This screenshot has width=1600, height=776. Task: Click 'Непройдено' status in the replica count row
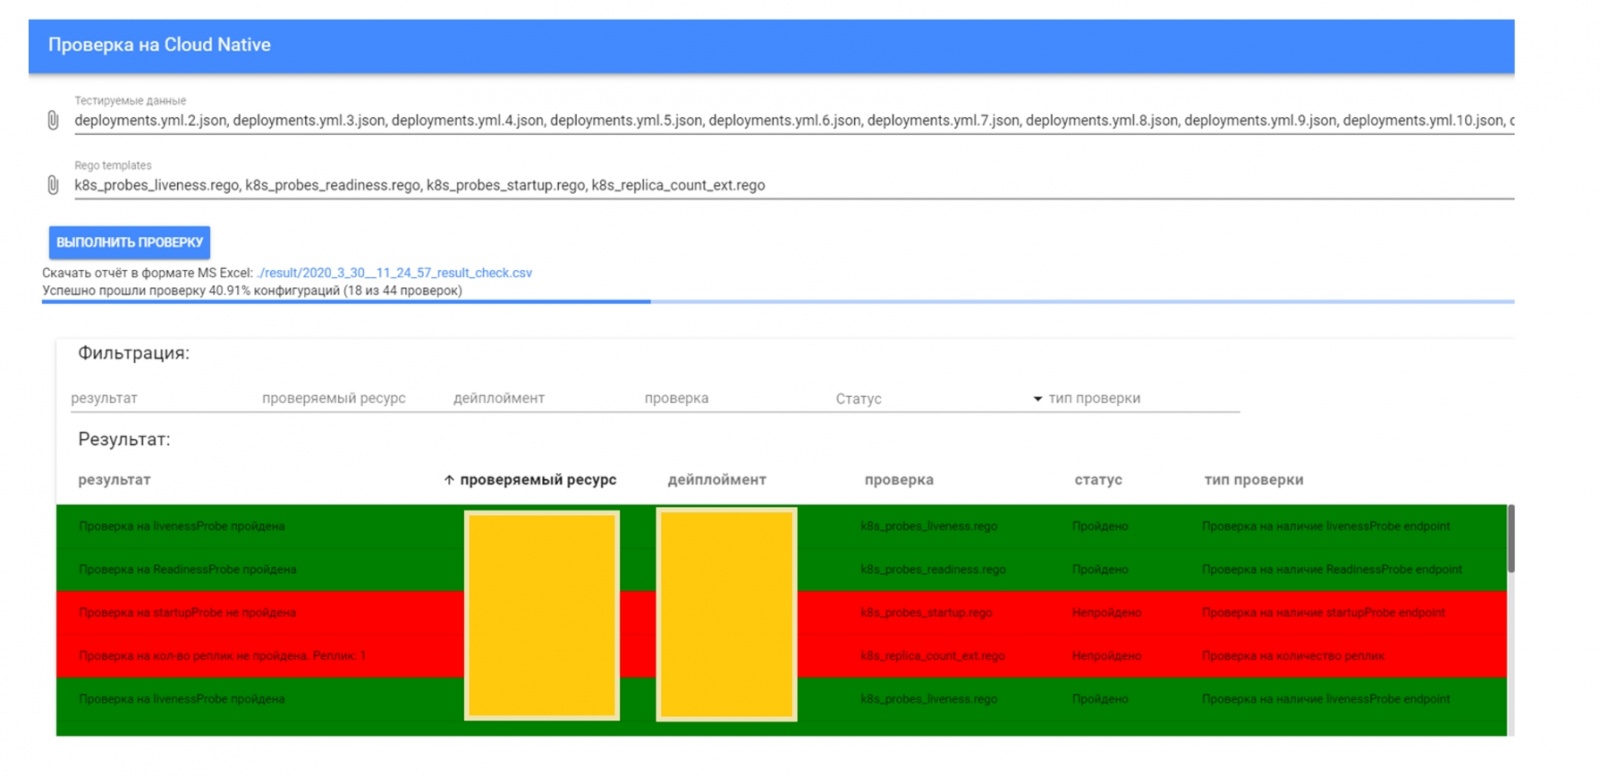(x=1106, y=656)
